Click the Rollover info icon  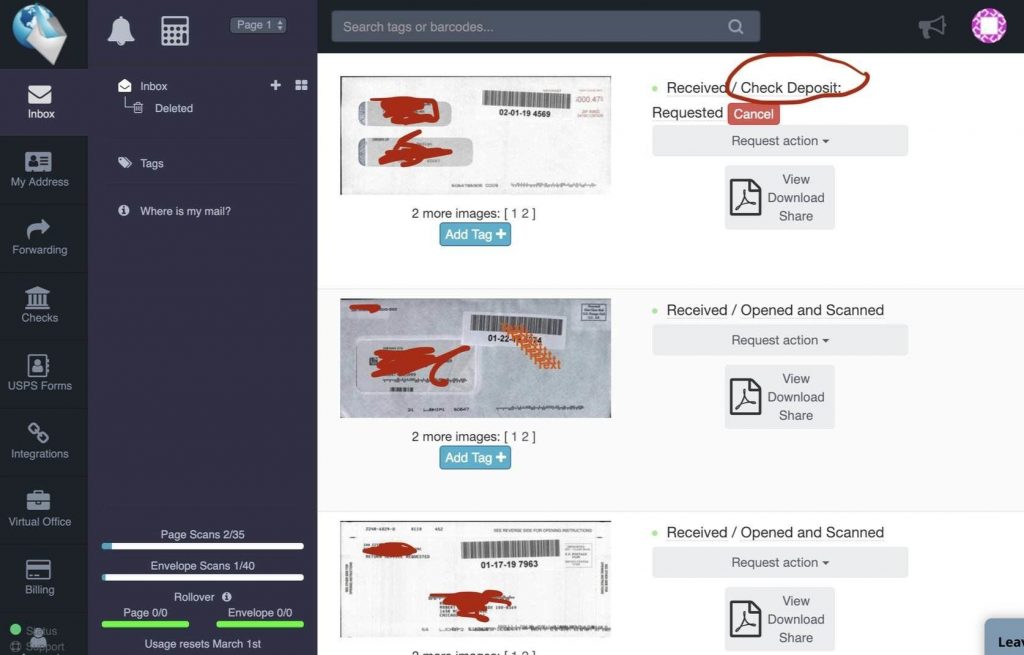tap(227, 597)
